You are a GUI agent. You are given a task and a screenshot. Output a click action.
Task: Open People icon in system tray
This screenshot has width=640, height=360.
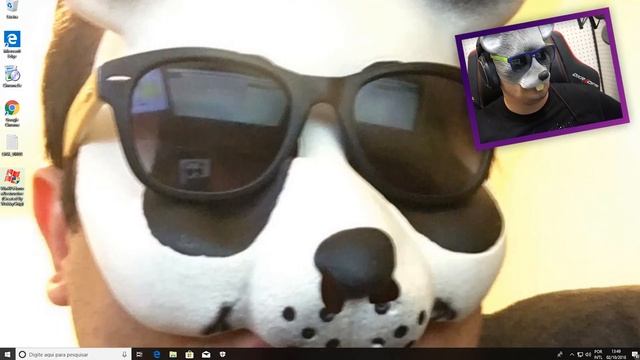tap(560, 354)
